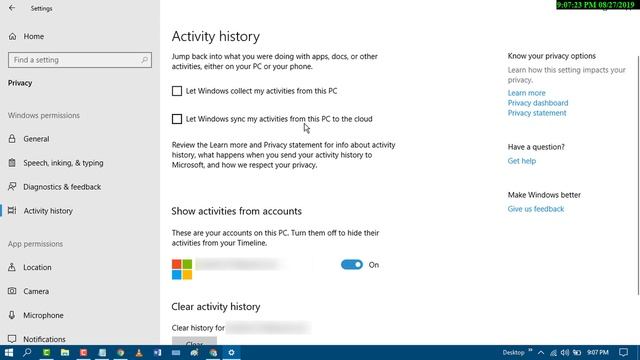Open the Windows Start menu
This screenshot has width=640, height=360.
pyautogui.click(x=9, y=353)
